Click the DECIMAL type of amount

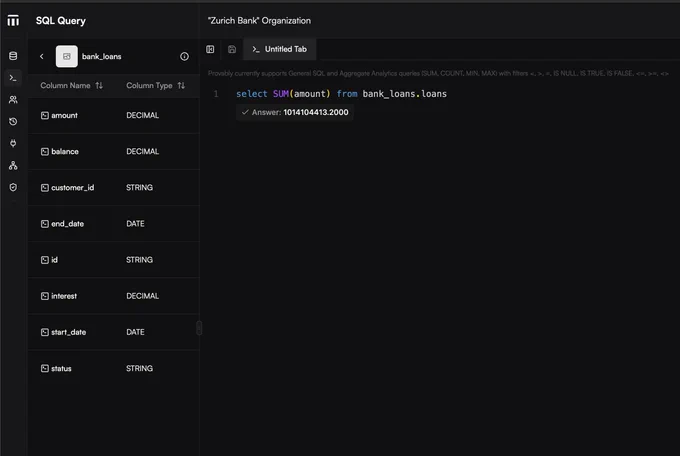tap(143, 115)
